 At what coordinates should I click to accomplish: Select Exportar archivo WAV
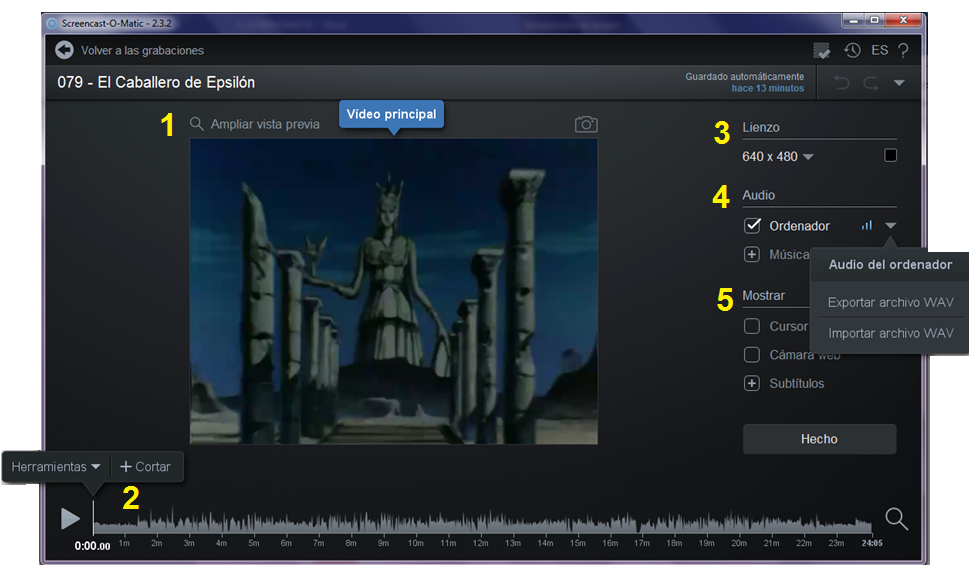890,302
